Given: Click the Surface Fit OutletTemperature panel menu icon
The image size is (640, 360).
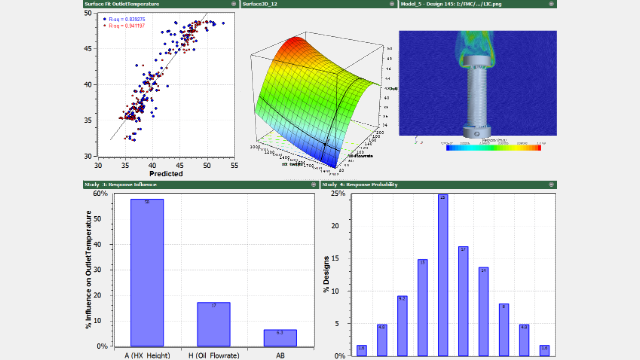Looking at the screenshot, I should pos(233,4).
